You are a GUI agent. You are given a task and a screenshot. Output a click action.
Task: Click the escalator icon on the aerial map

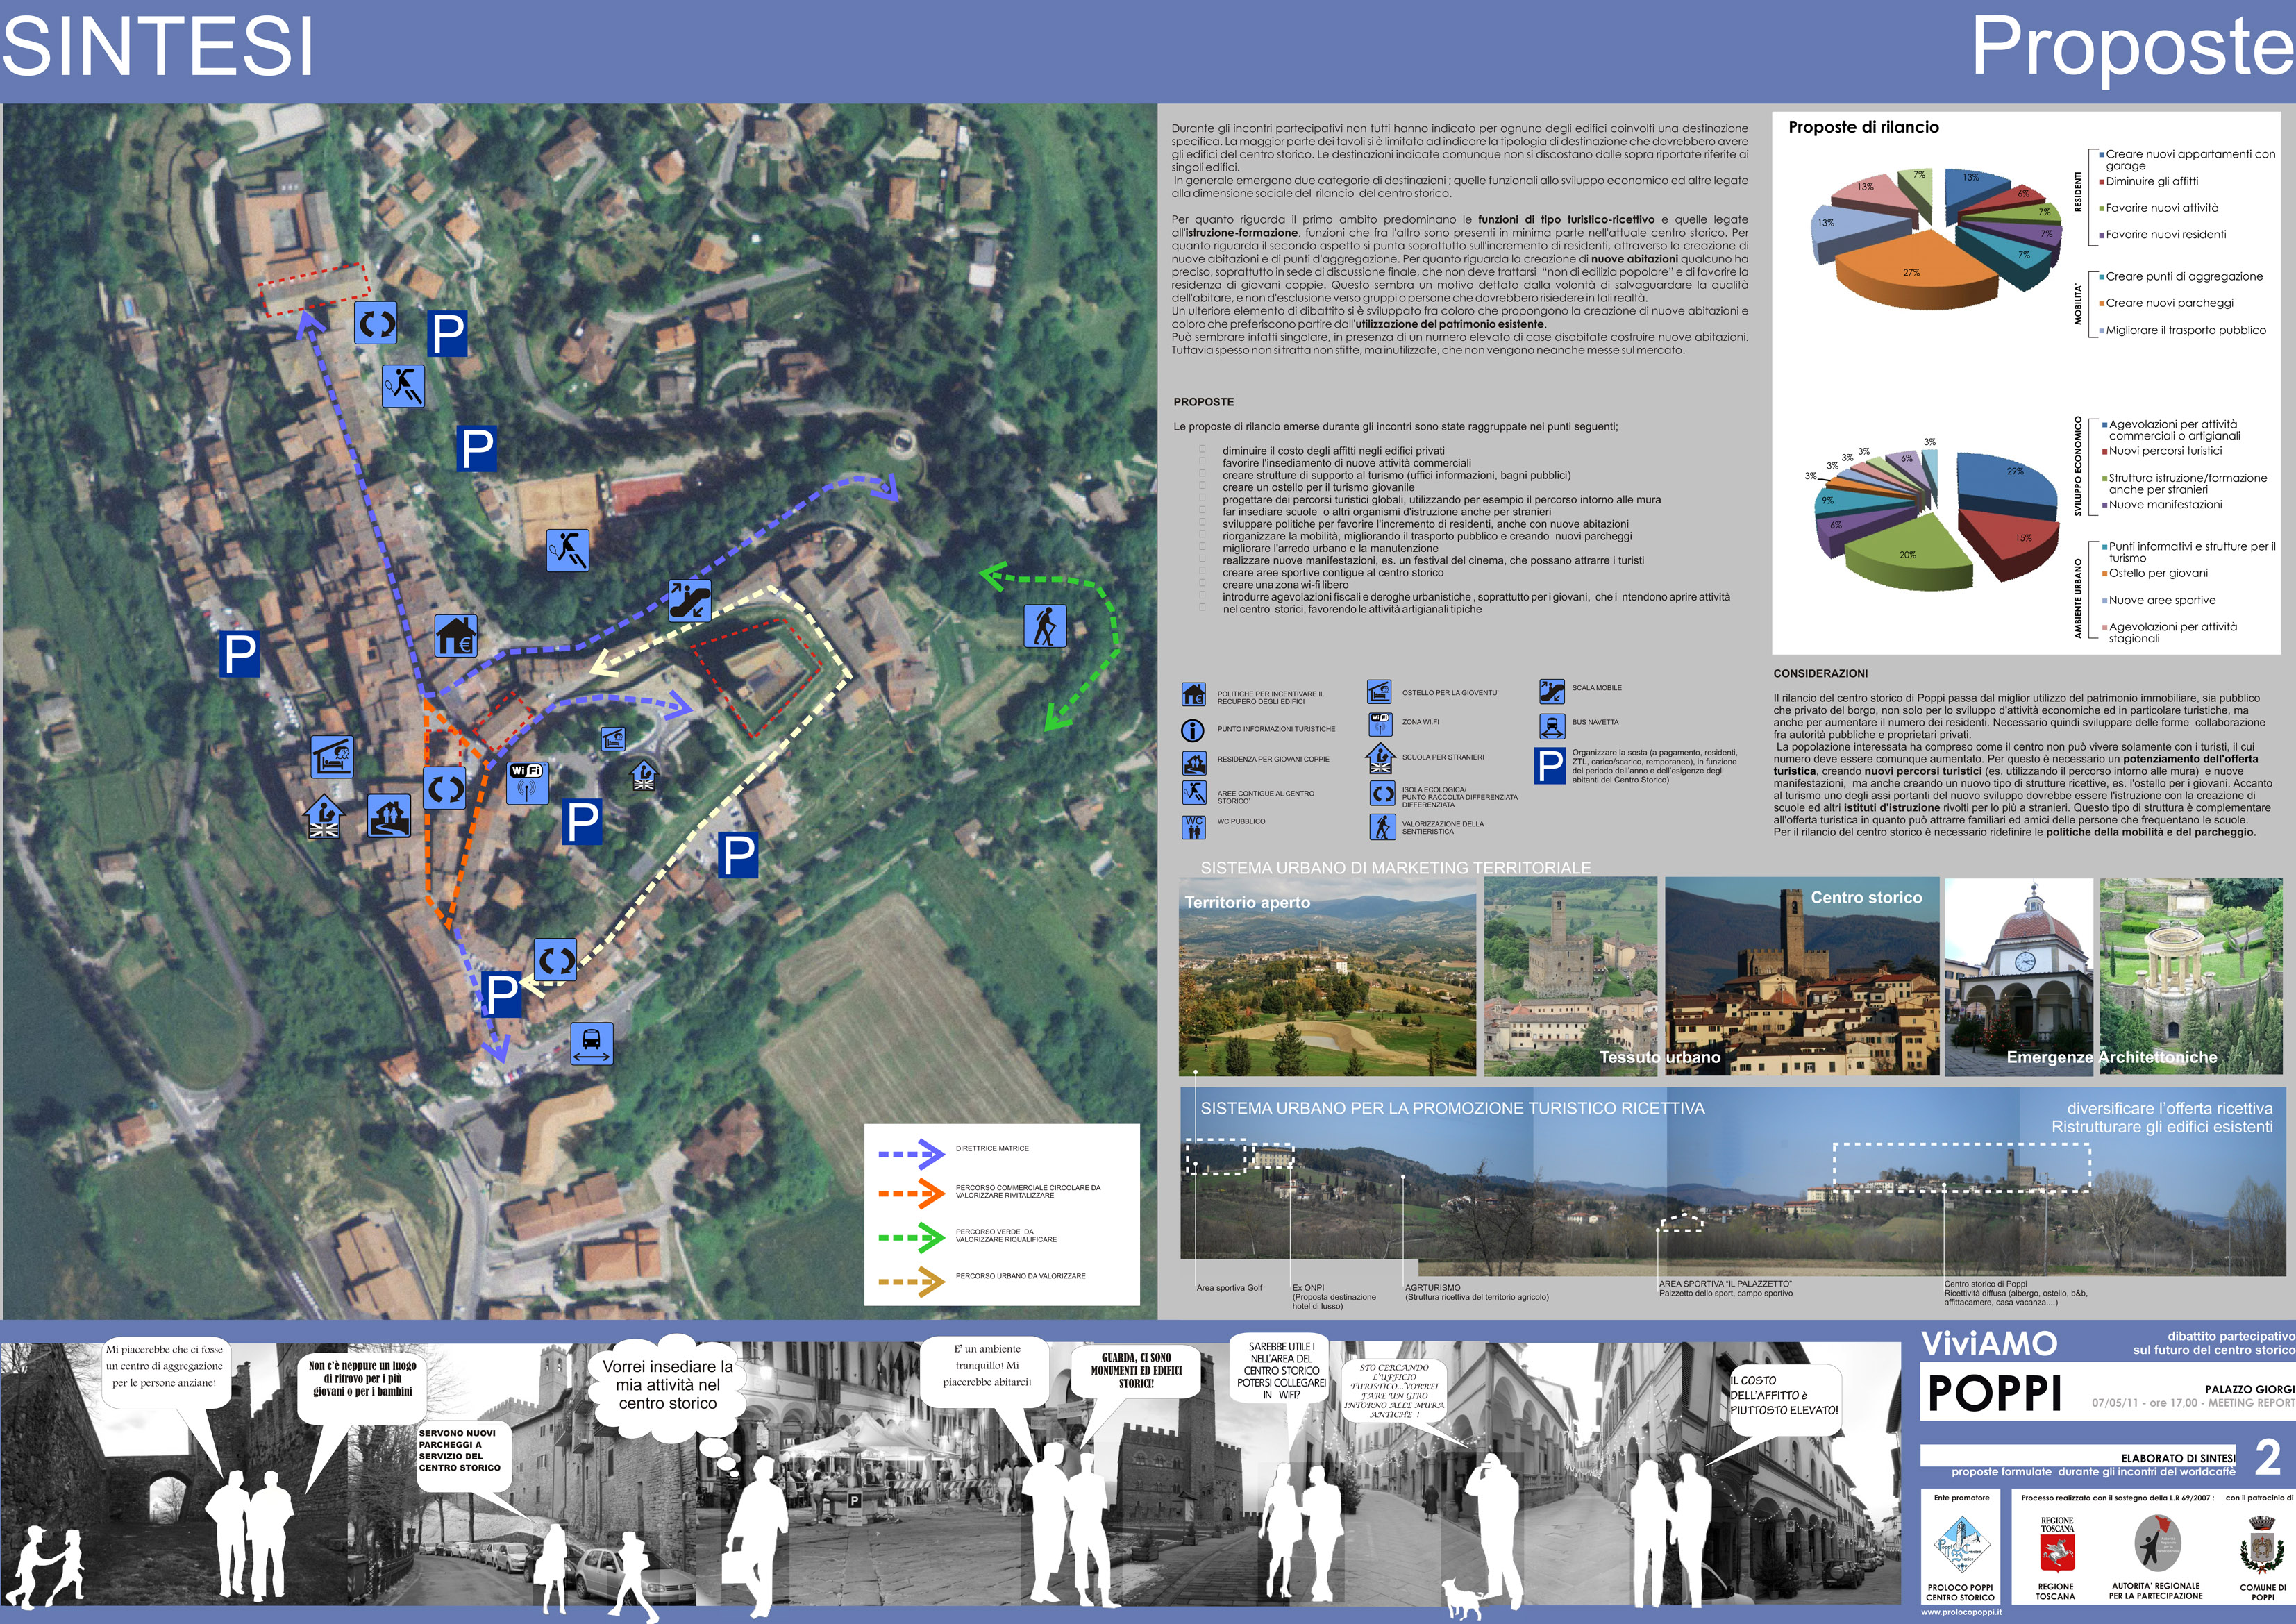coord(689,600)
